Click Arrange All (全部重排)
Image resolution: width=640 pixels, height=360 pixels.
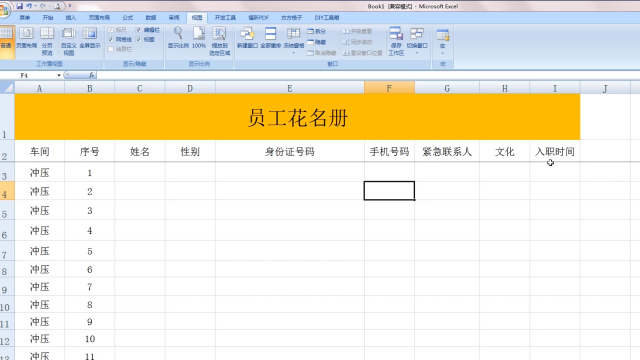(271, 38)
